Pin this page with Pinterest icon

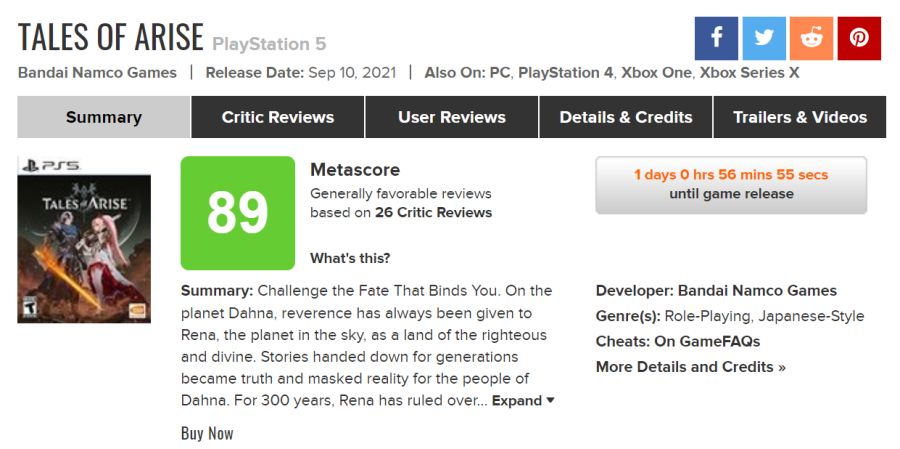pos(859,38)
